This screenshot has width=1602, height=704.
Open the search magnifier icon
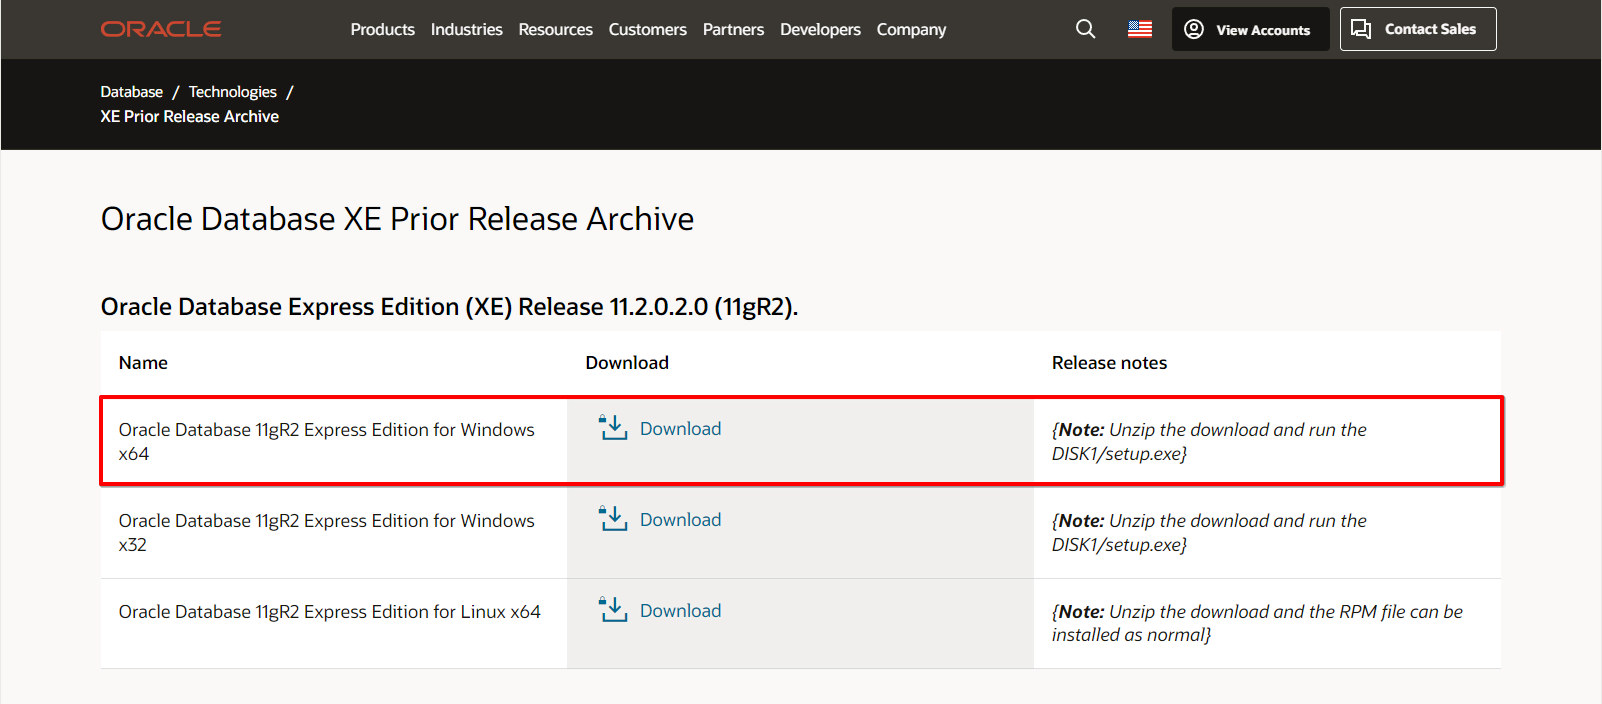pos(1085,29)
